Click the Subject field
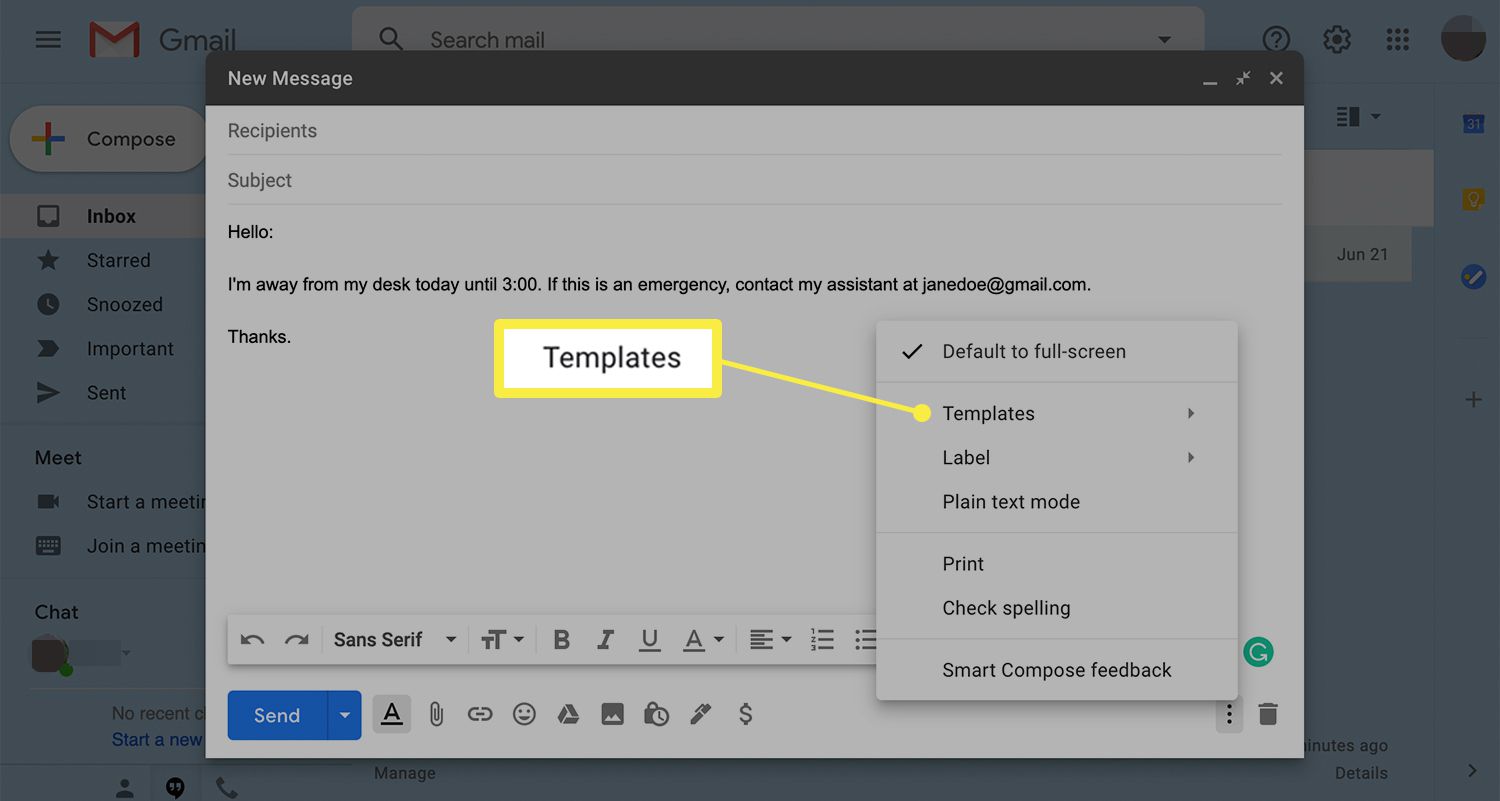 point(754,181)
